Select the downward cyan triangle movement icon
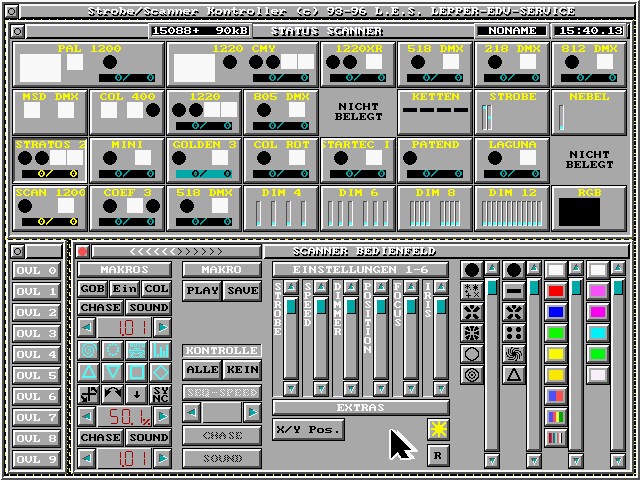This screenshot has height=480, width=640. (x=112, y=372)
